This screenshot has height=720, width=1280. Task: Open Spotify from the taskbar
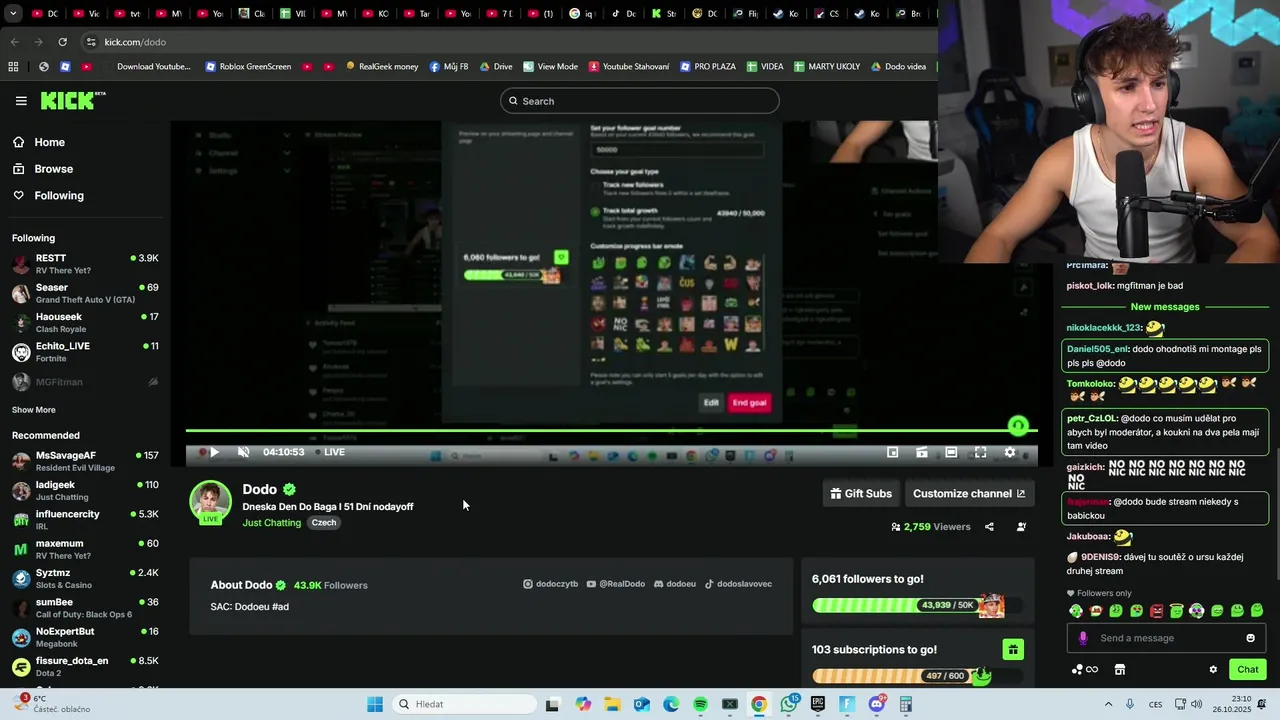(x=700, y=704)
